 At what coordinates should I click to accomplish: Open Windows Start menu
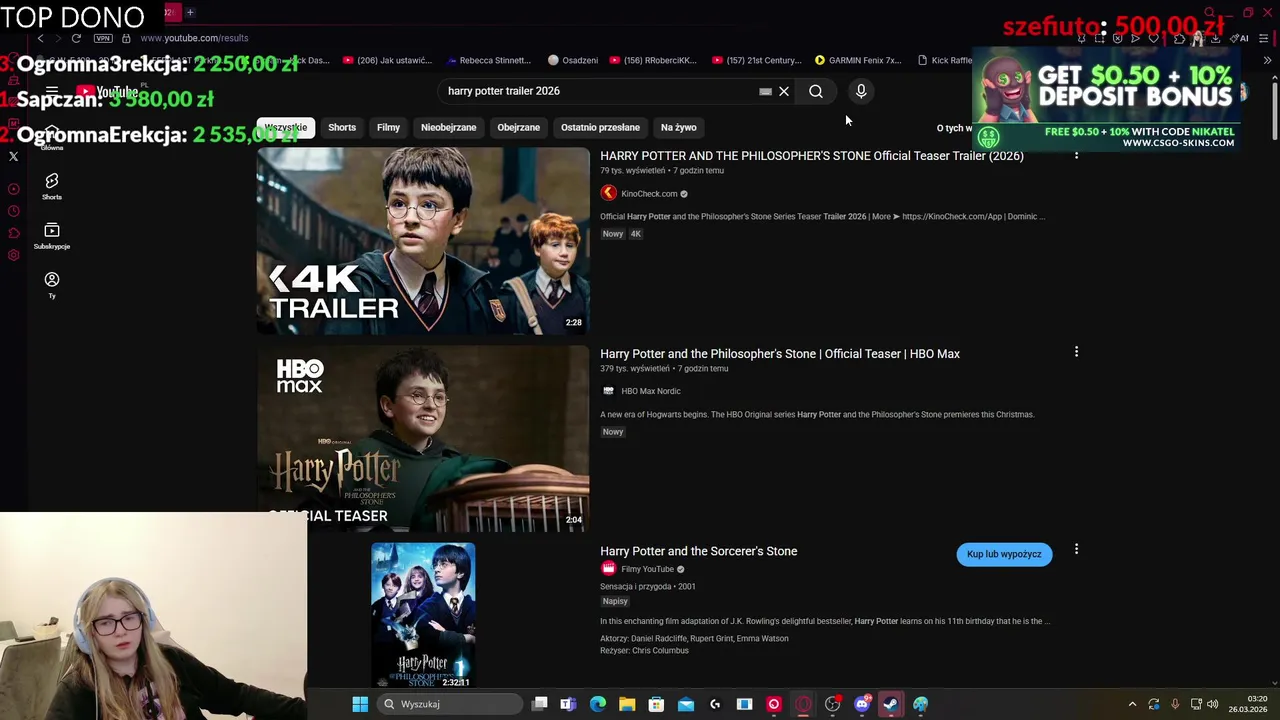[360, 704]
